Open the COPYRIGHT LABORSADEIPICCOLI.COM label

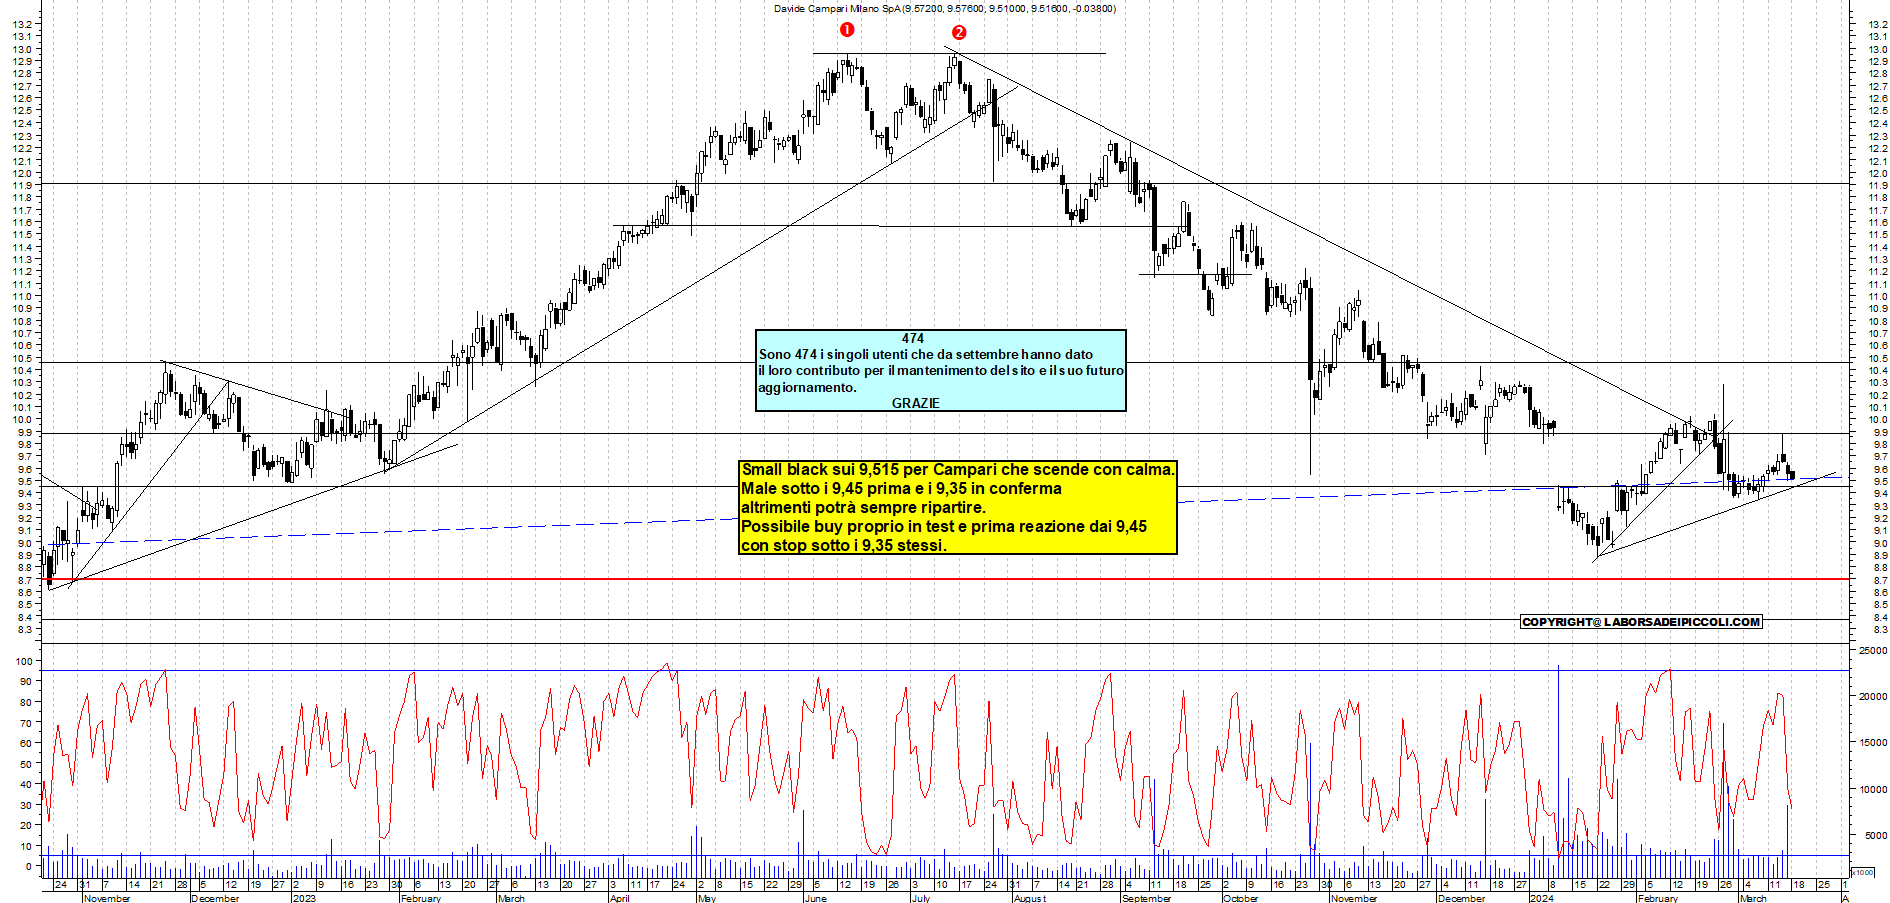(1641, 622)
